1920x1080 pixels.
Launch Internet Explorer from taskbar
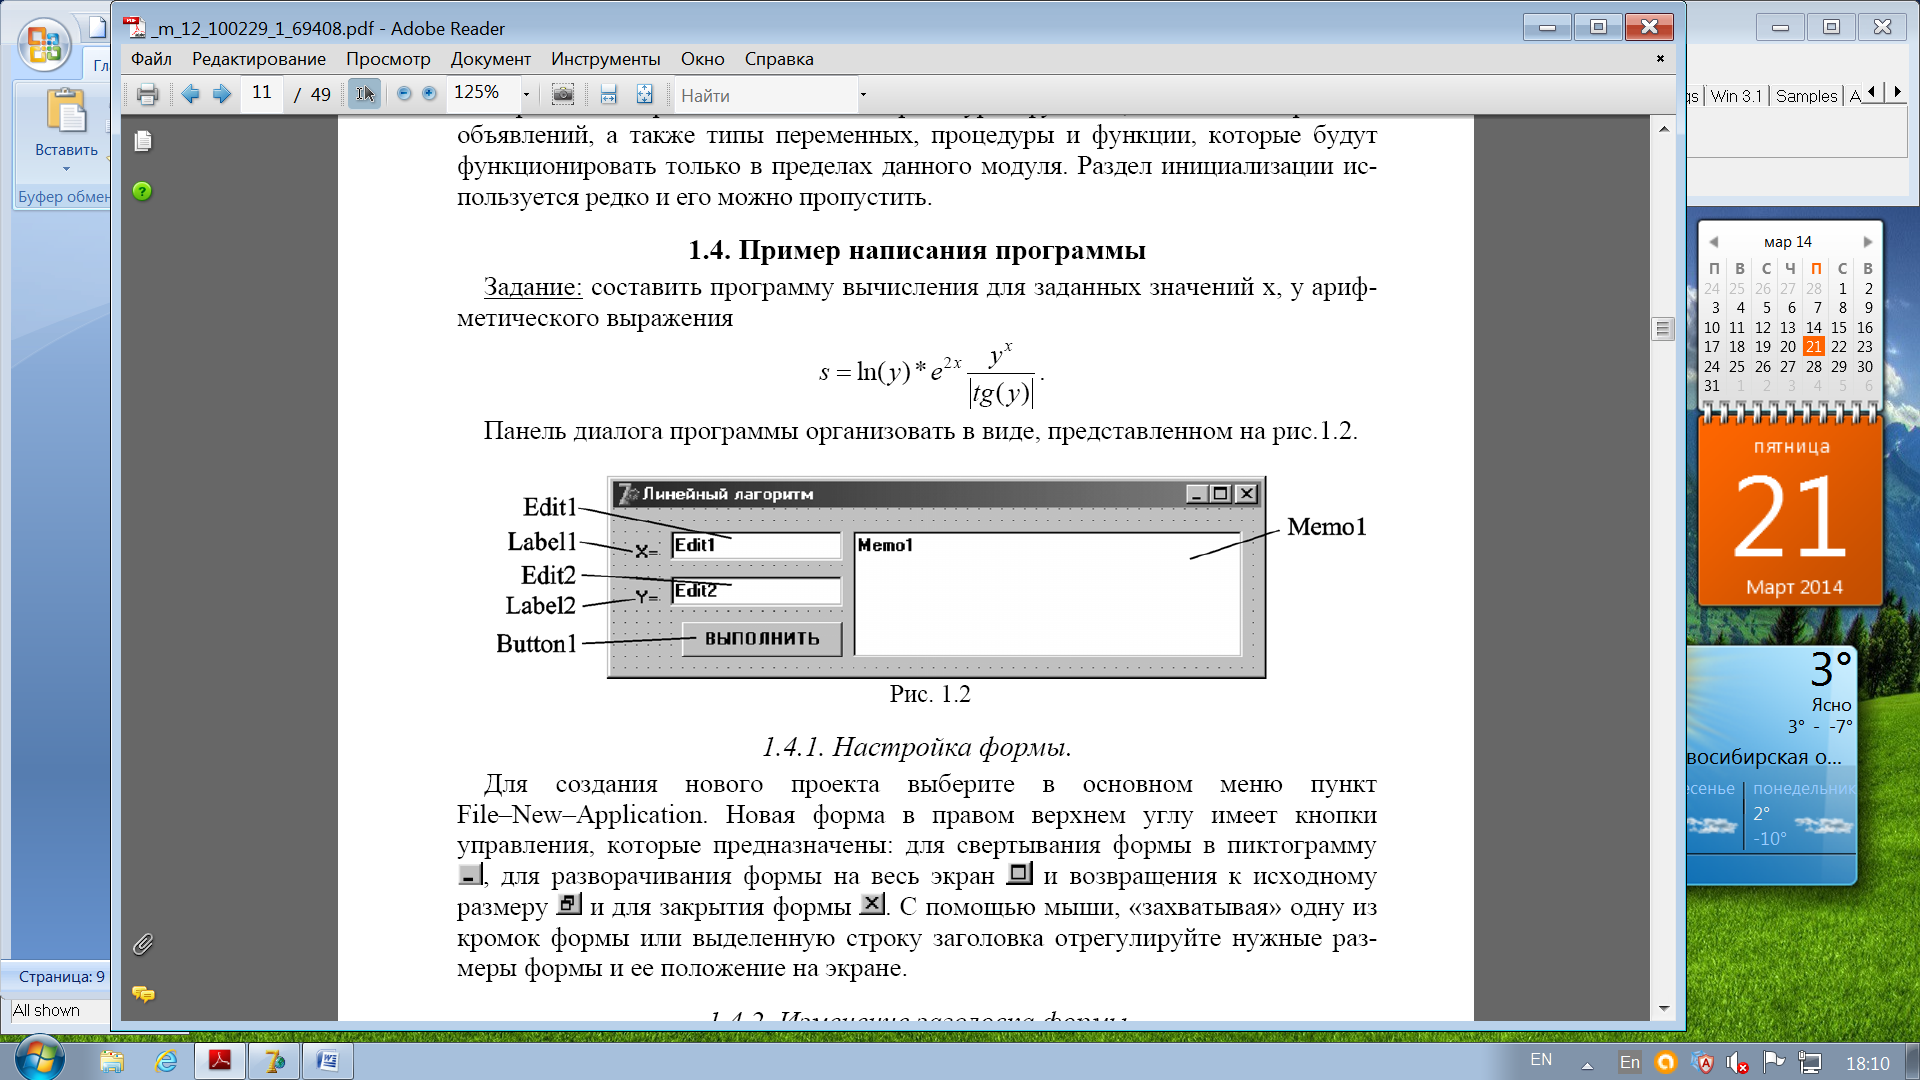click(x=166, y=1061)
